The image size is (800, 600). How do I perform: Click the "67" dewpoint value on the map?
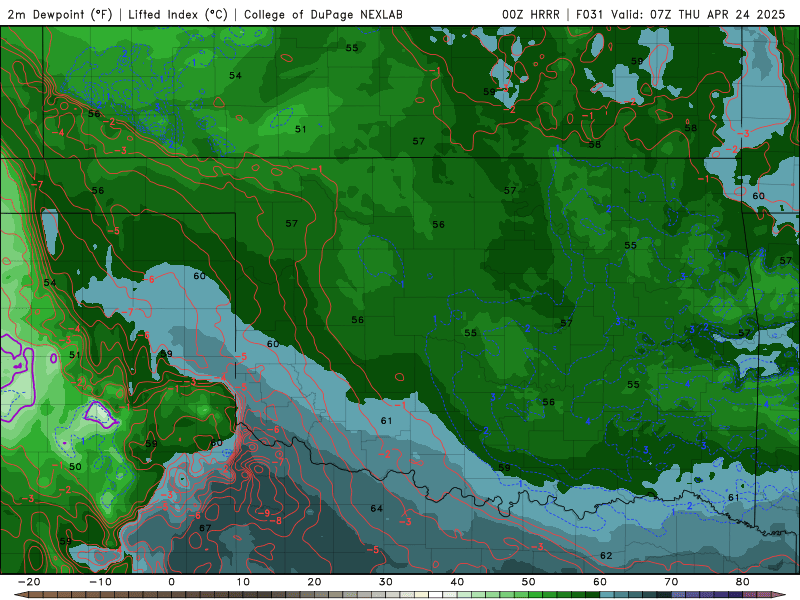pos(205,528)
